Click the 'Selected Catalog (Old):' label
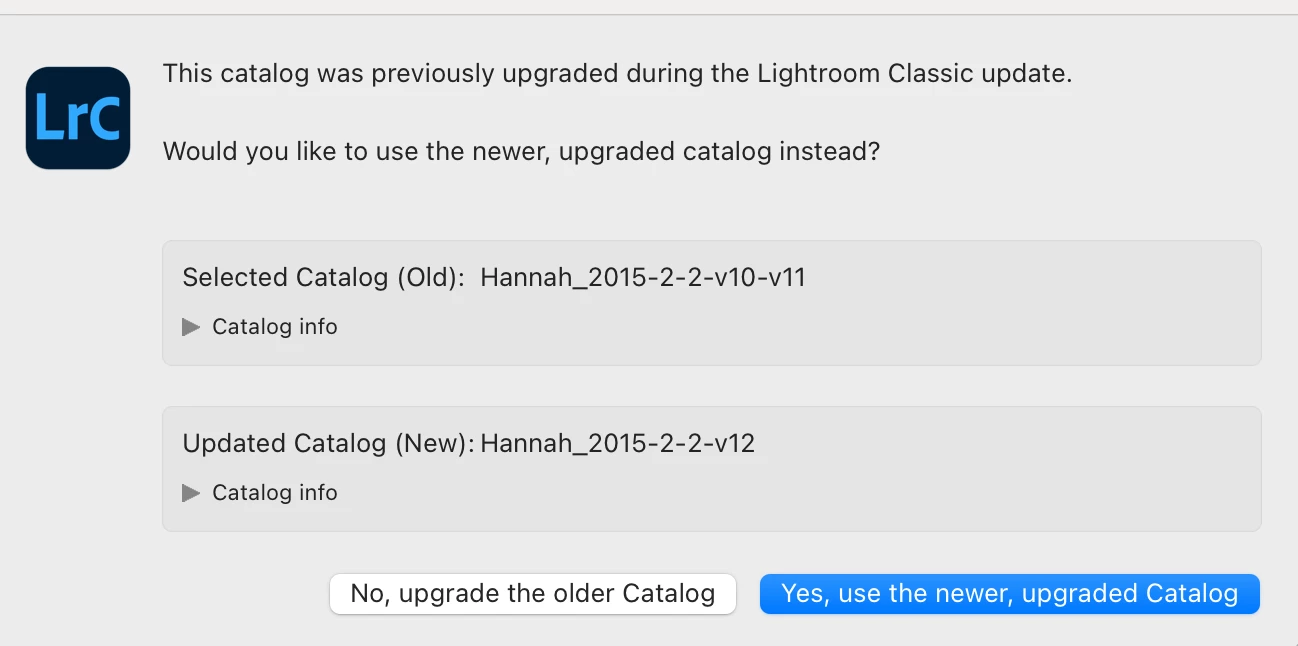The image size is (1298, 646). pyautogui.click(x=323, y=278)
